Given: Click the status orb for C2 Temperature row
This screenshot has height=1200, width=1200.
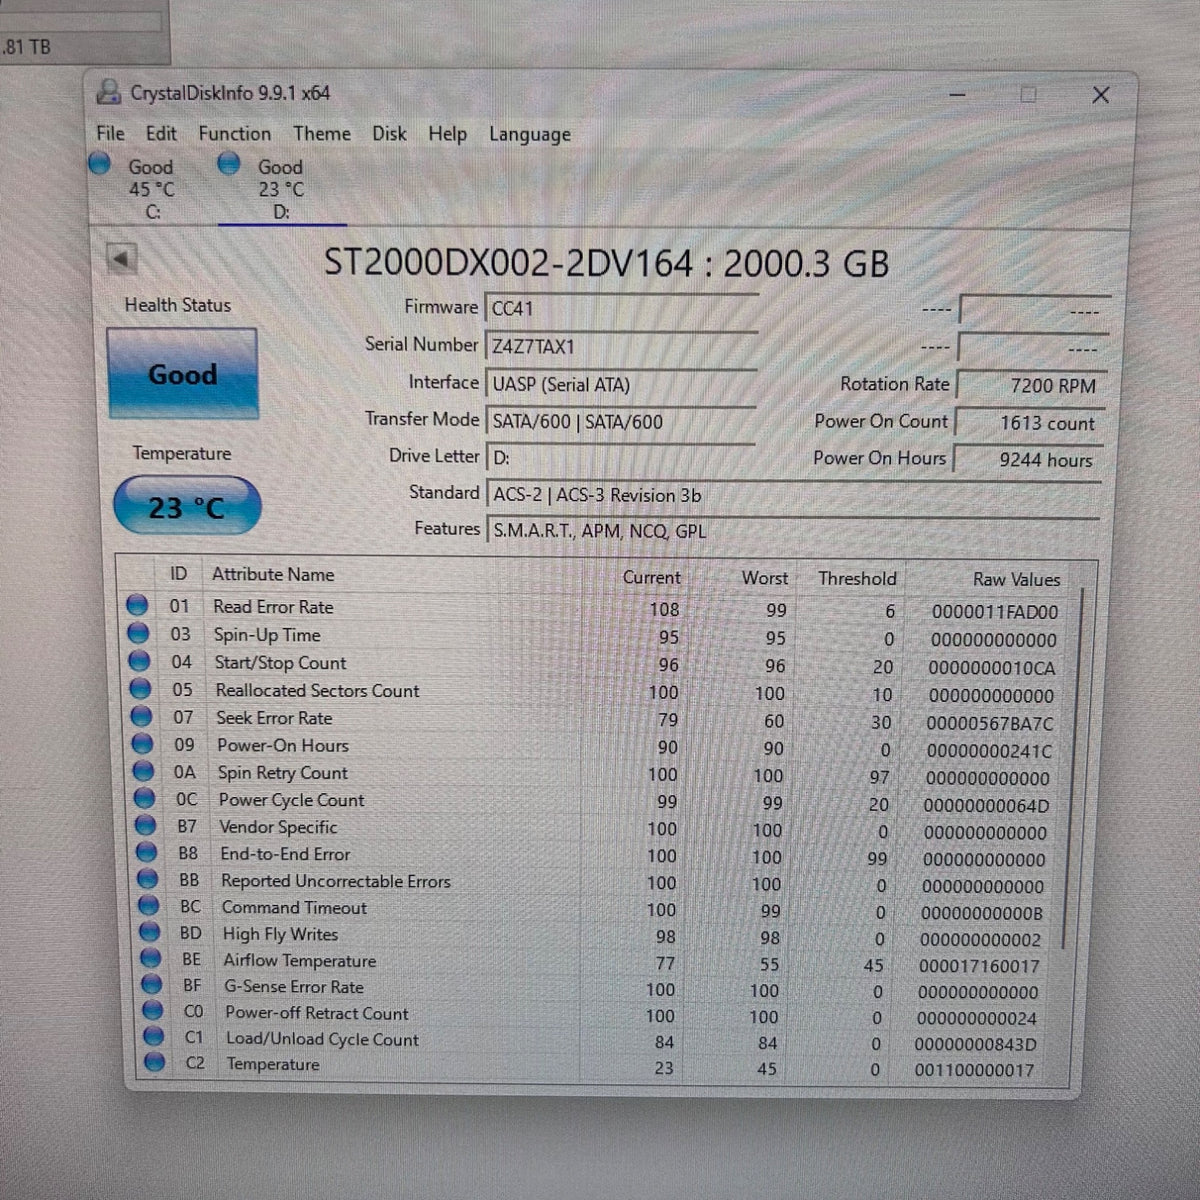Looking at the screenshot, I should (154, 1062).
